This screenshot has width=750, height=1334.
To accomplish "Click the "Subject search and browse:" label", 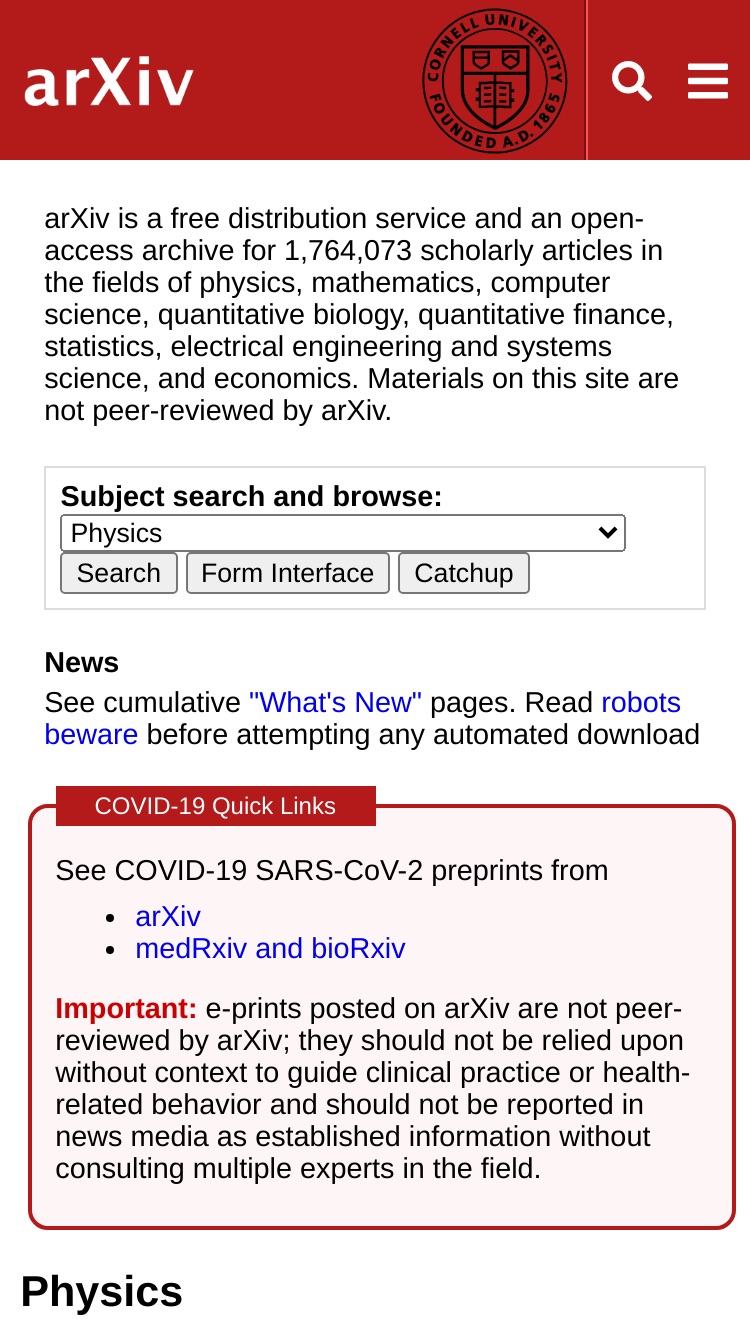I will (251, 497).
